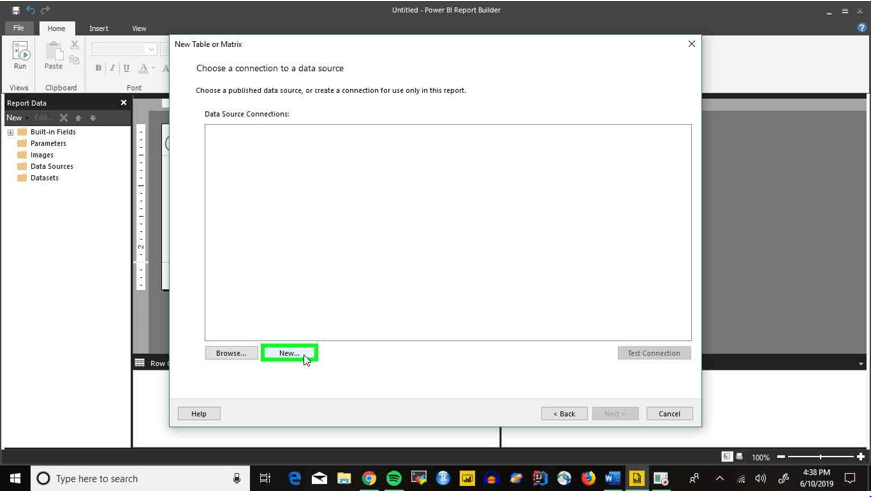The height and width of the screenshot is (497, 872).
Task: Open the font family combo box
Action: coord(125,49)
